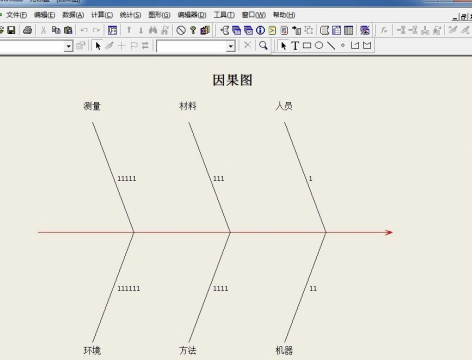Select the annotation pointer arrow tool
The height and width of the screenshot is (360, 472).
tap(283, 46)
